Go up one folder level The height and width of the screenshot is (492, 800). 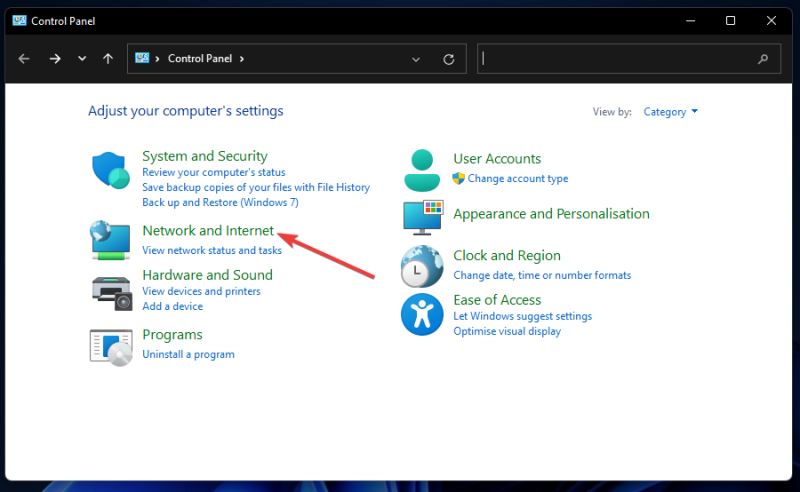pyautogui.click(x=108, y=59)
